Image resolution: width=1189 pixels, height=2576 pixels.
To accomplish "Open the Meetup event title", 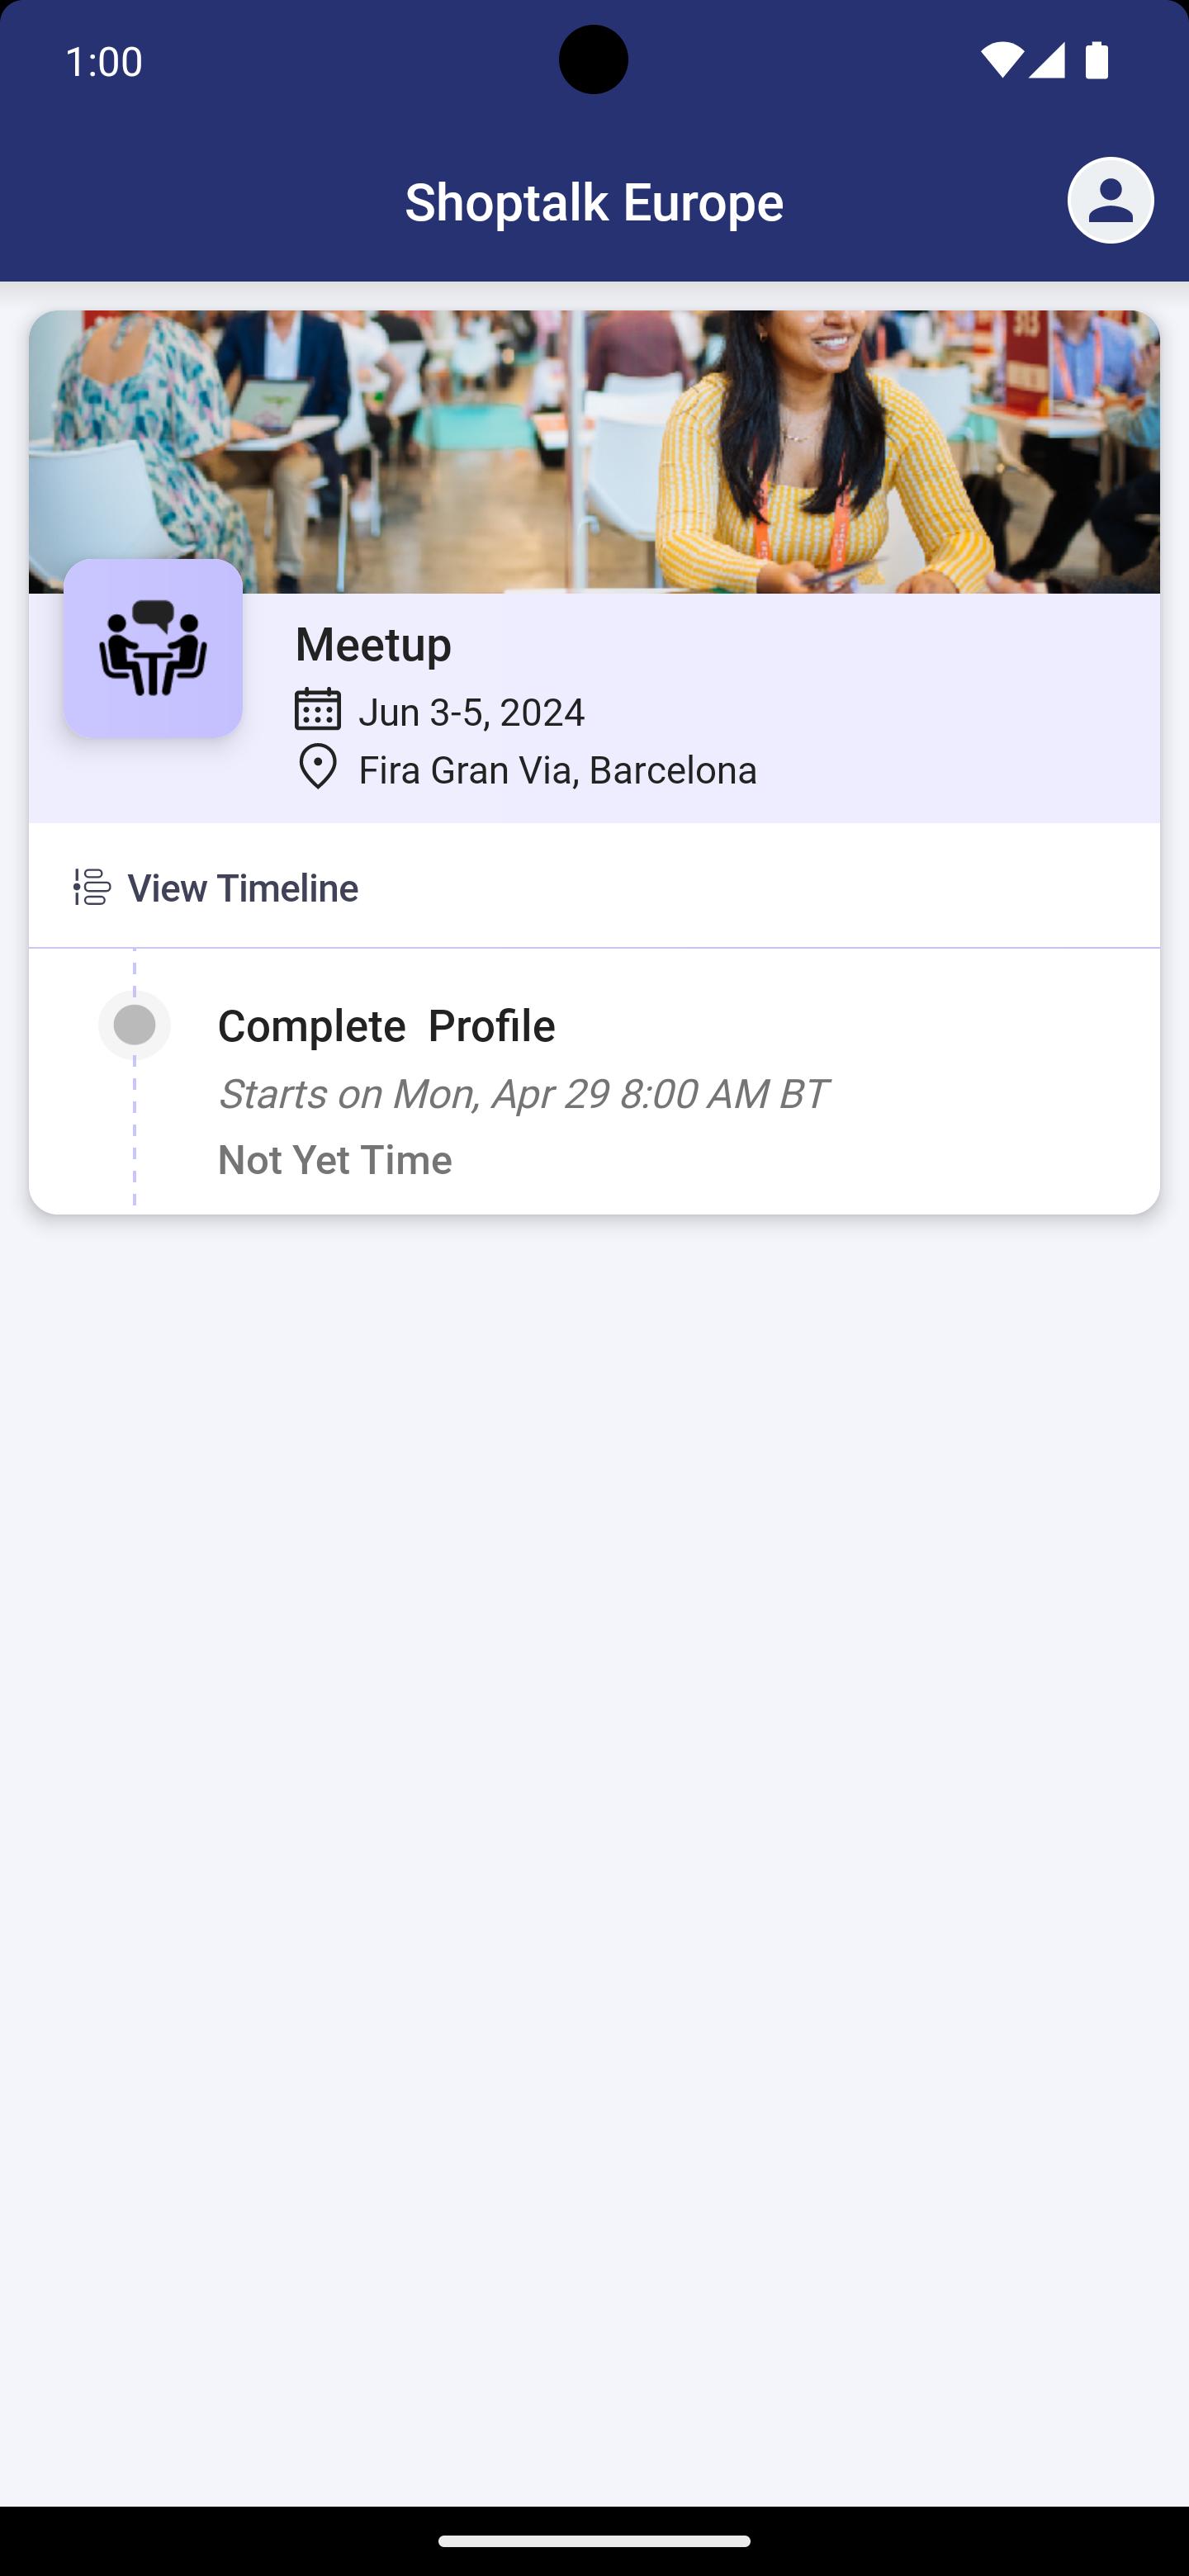I will 373,644.
